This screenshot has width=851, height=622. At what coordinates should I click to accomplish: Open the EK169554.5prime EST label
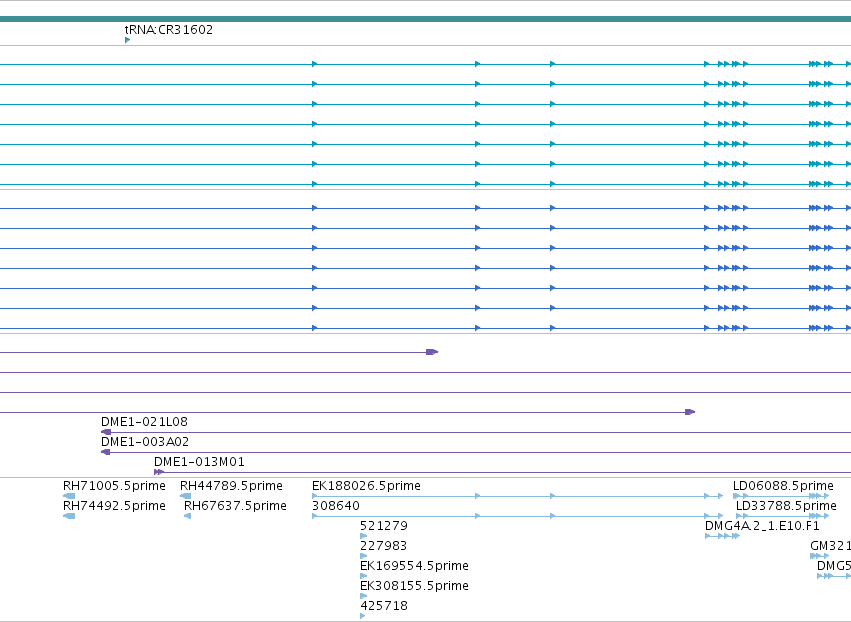414,566
